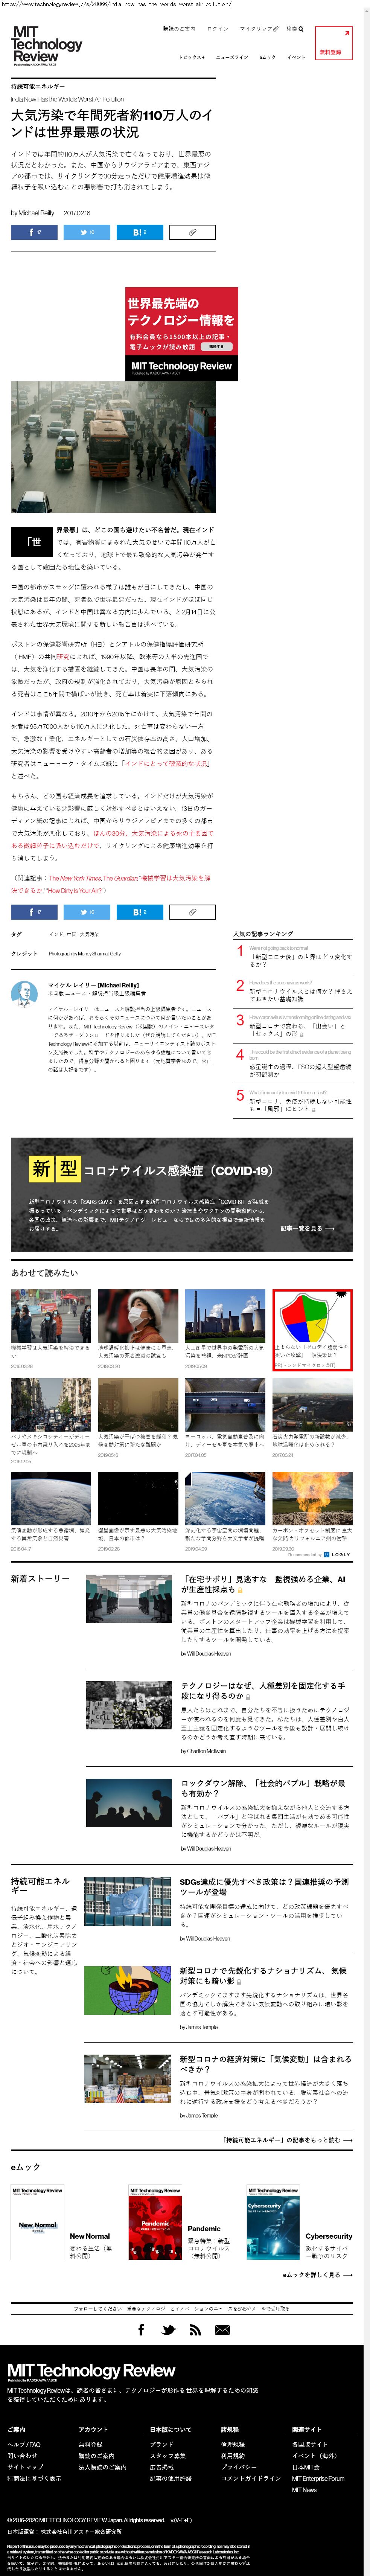The height and width of the screenshot is (2576, 370).
Task: Copy article link using button under byline
Action: point(192,232)
